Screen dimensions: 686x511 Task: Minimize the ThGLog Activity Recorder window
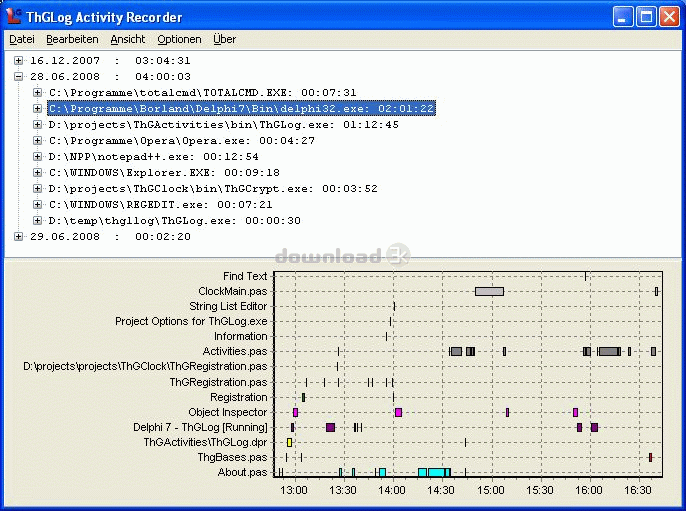623,17
